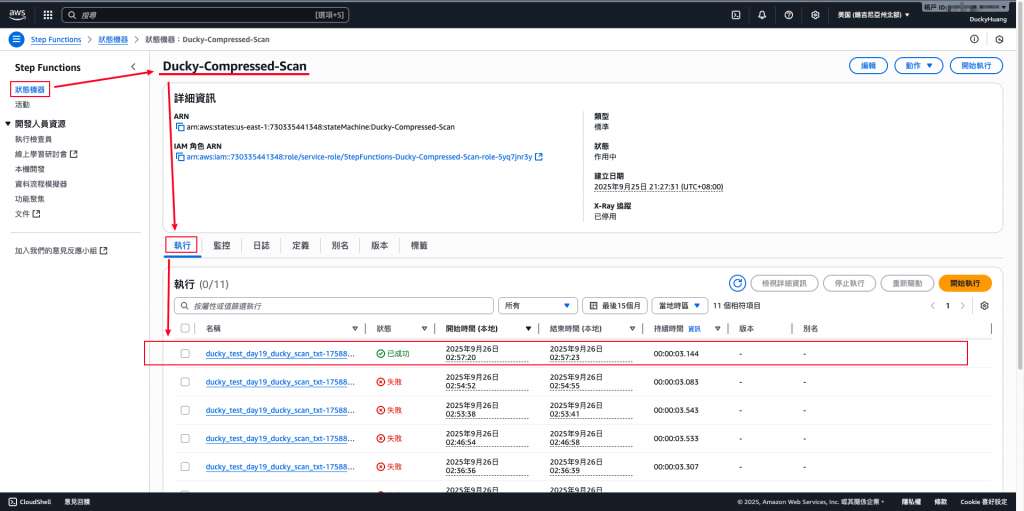Check the successful execution at 02:57:20

pos(185,354)
